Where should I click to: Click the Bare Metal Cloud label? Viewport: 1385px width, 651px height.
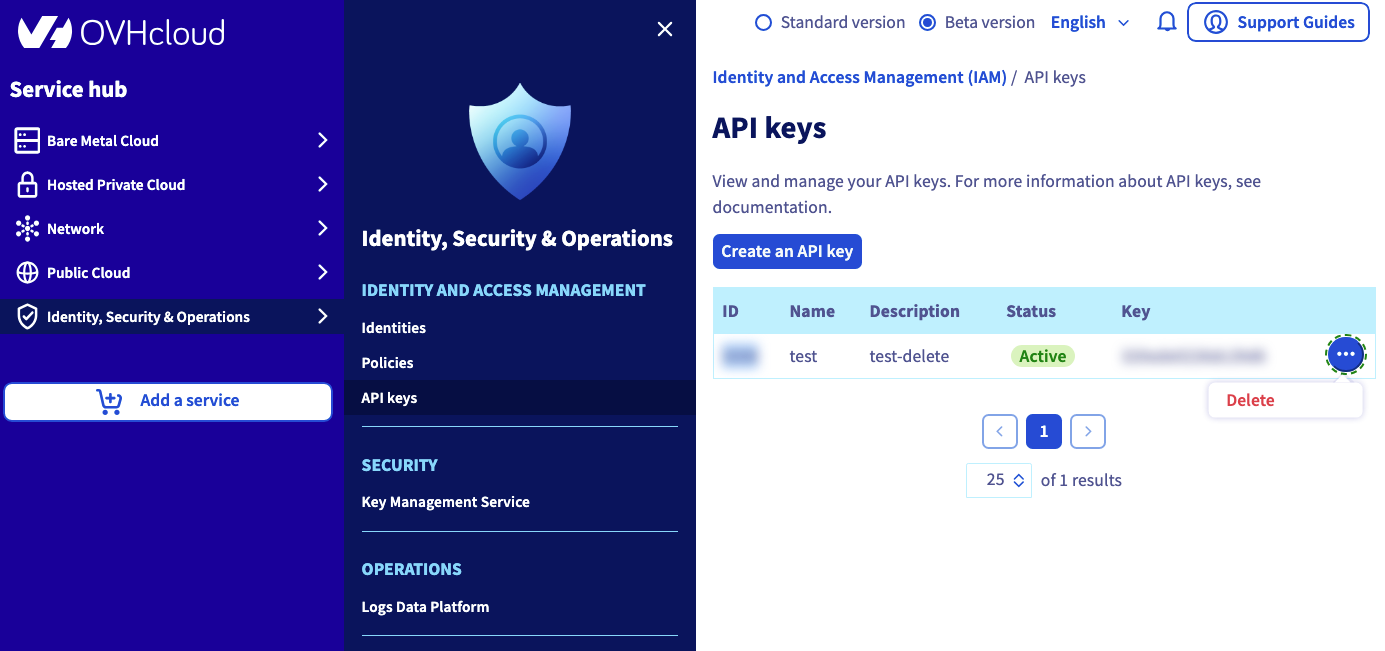pyautogui.click(x=103, y=141)
